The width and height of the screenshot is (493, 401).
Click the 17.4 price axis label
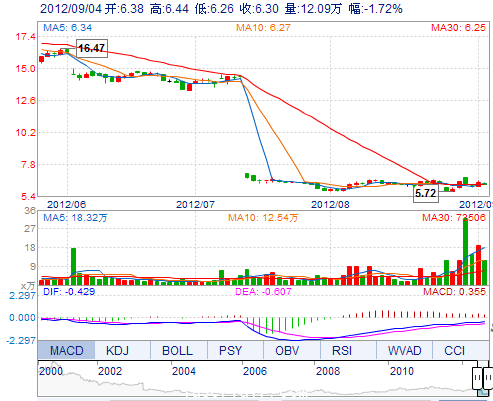(25, 37)
